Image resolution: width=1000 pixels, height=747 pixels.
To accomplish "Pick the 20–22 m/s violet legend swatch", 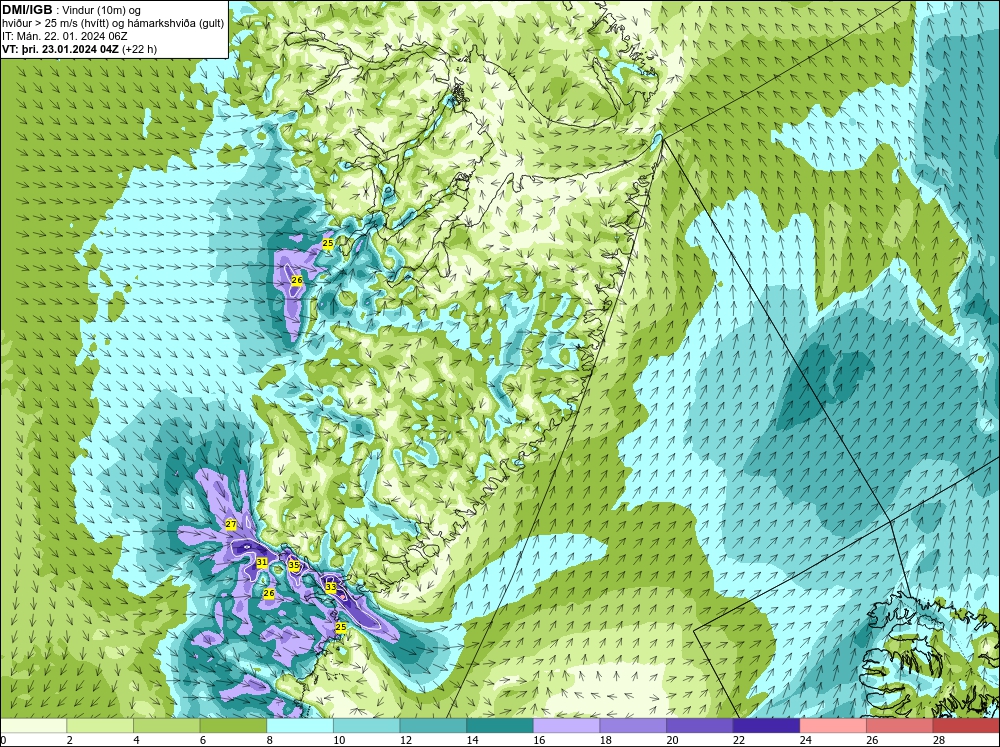I will click(x=700, y=725).
